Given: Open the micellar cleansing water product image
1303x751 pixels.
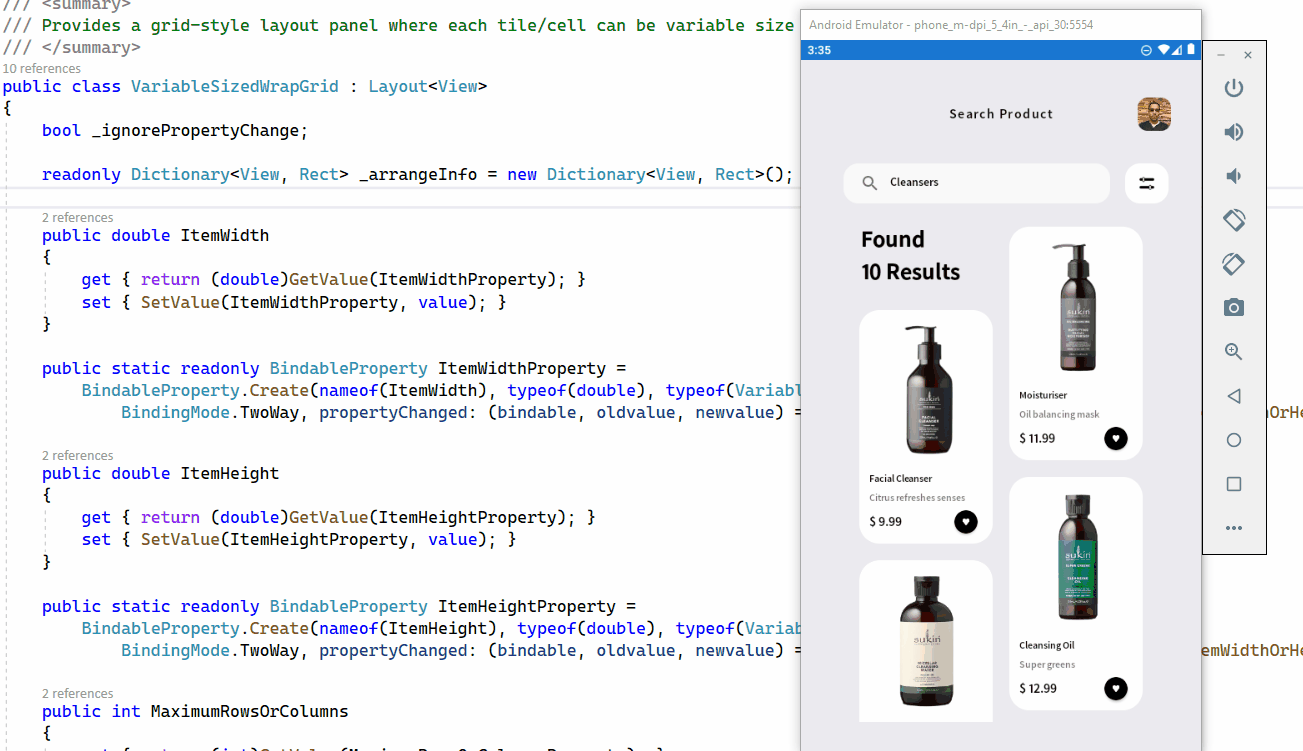Looking at the screenshot, I should pyautogui.click(x=926, y=640).
